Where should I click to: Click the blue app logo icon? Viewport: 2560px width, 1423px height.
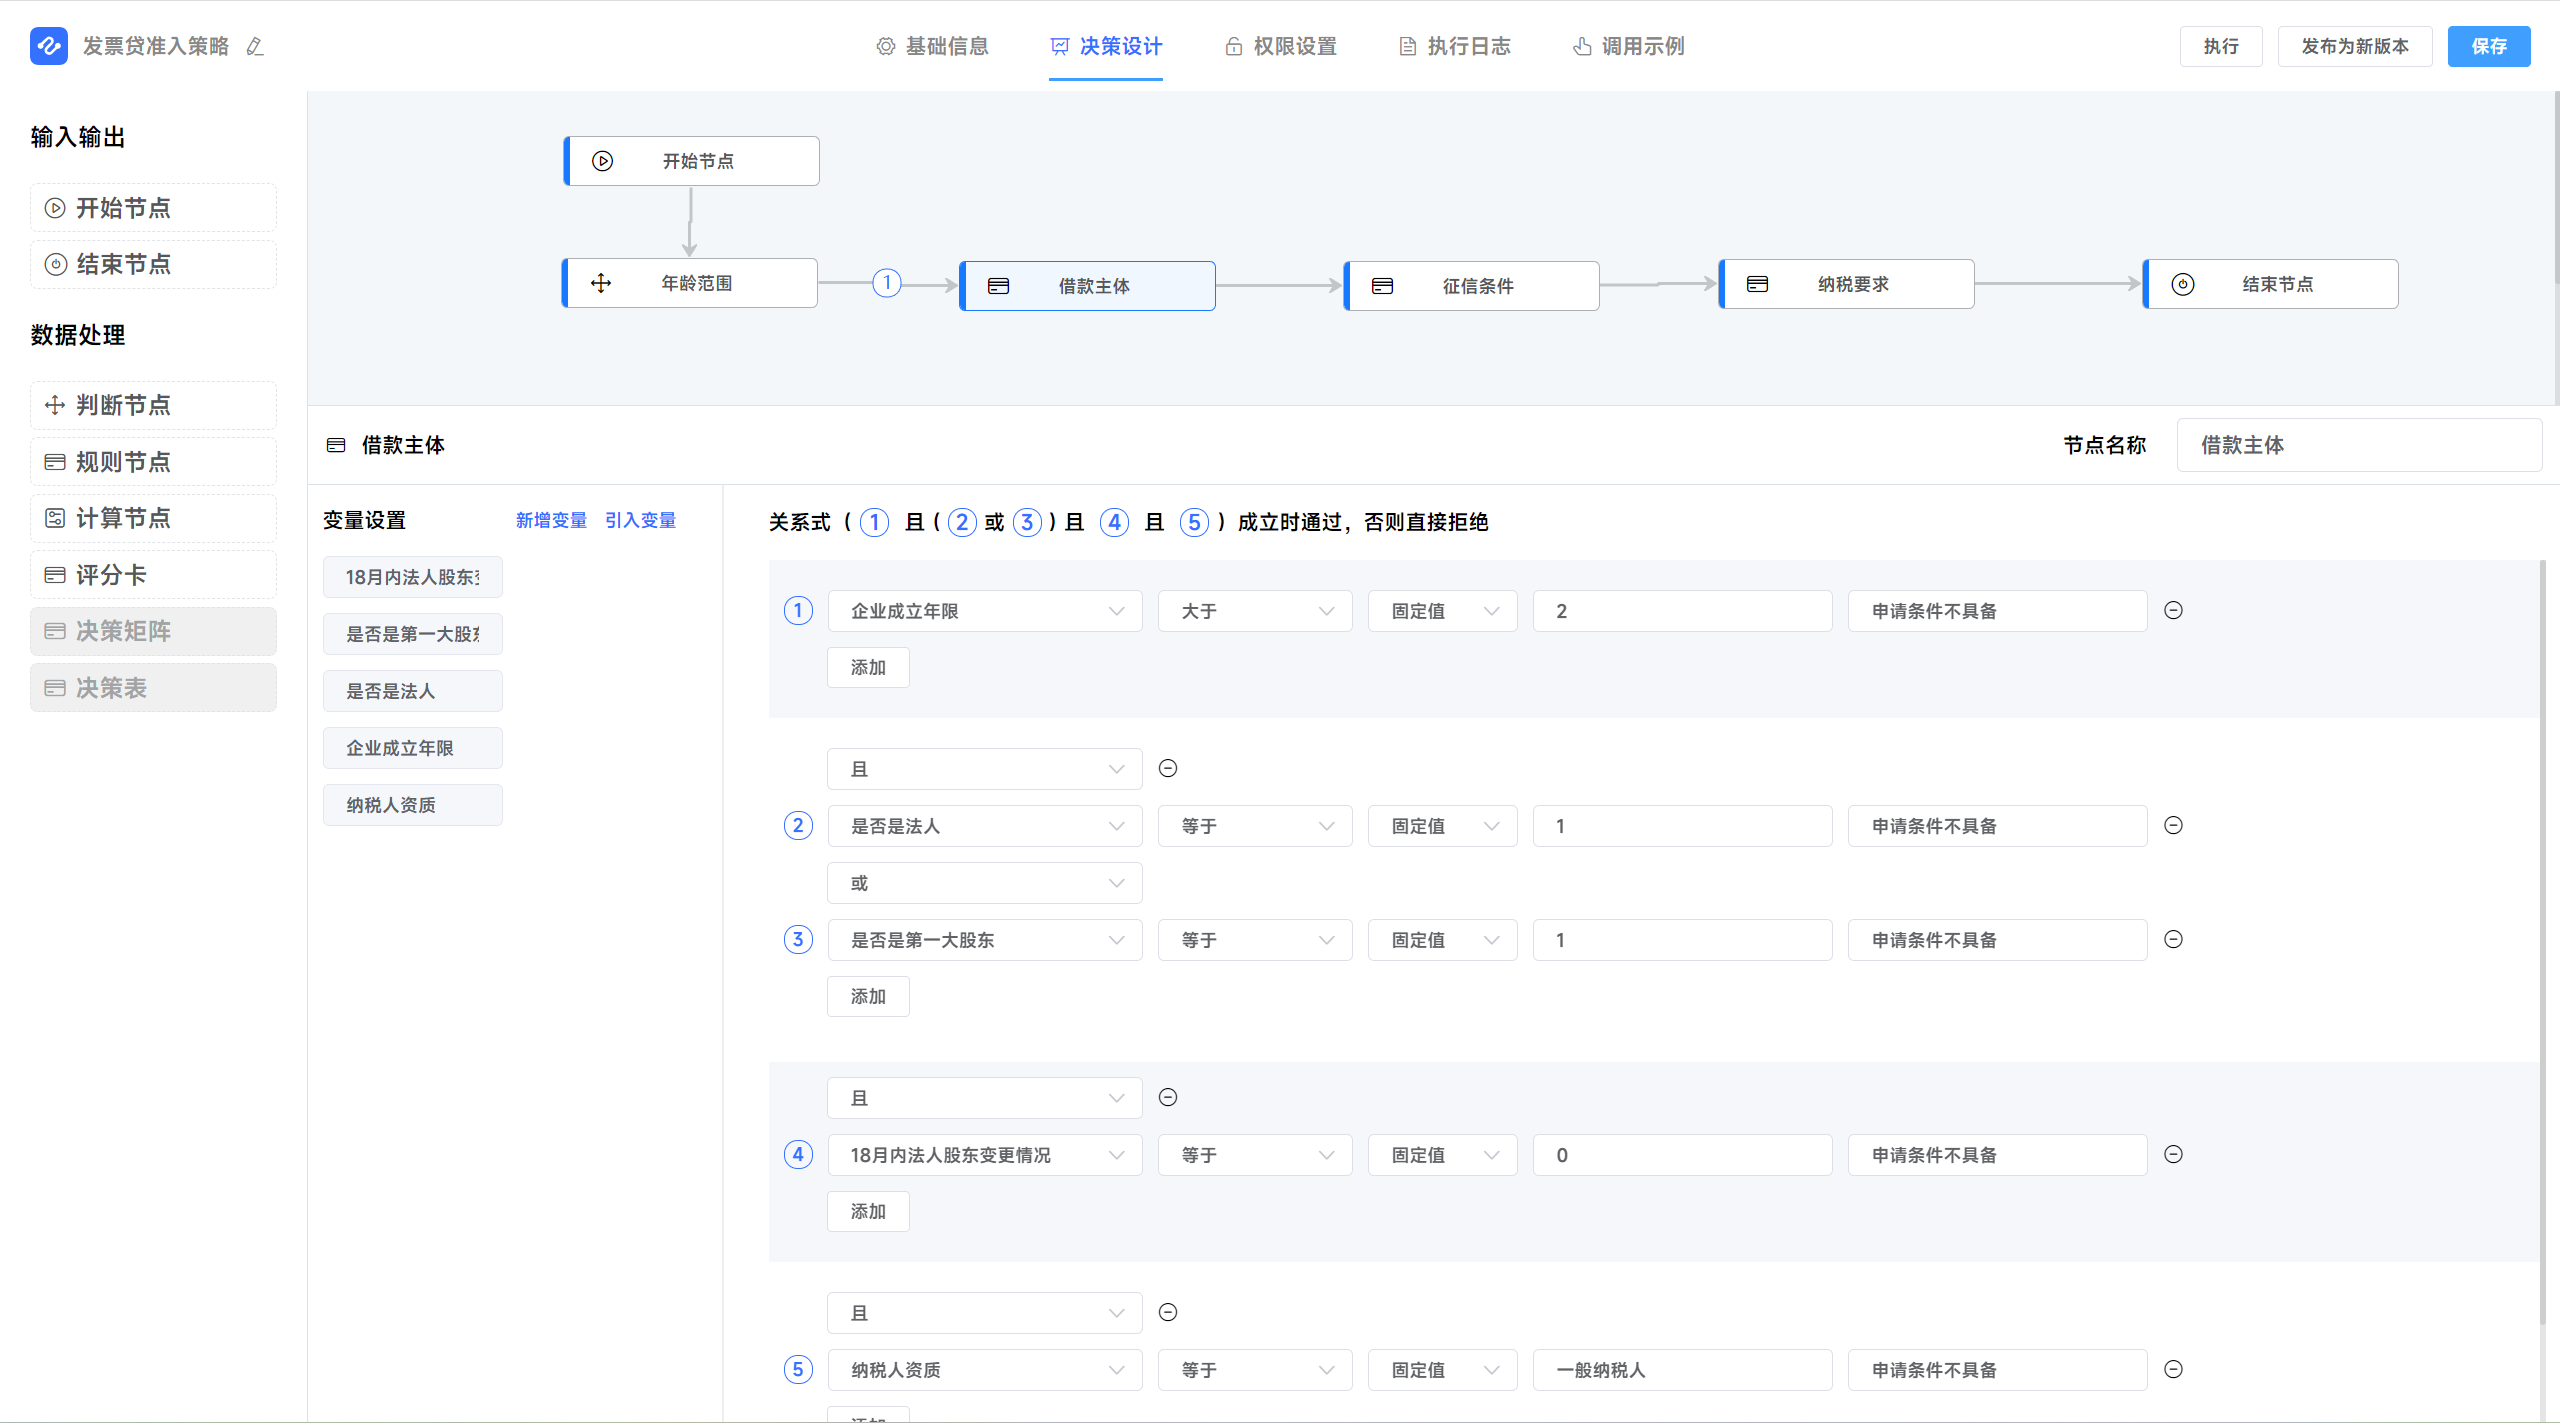(49, 46)
